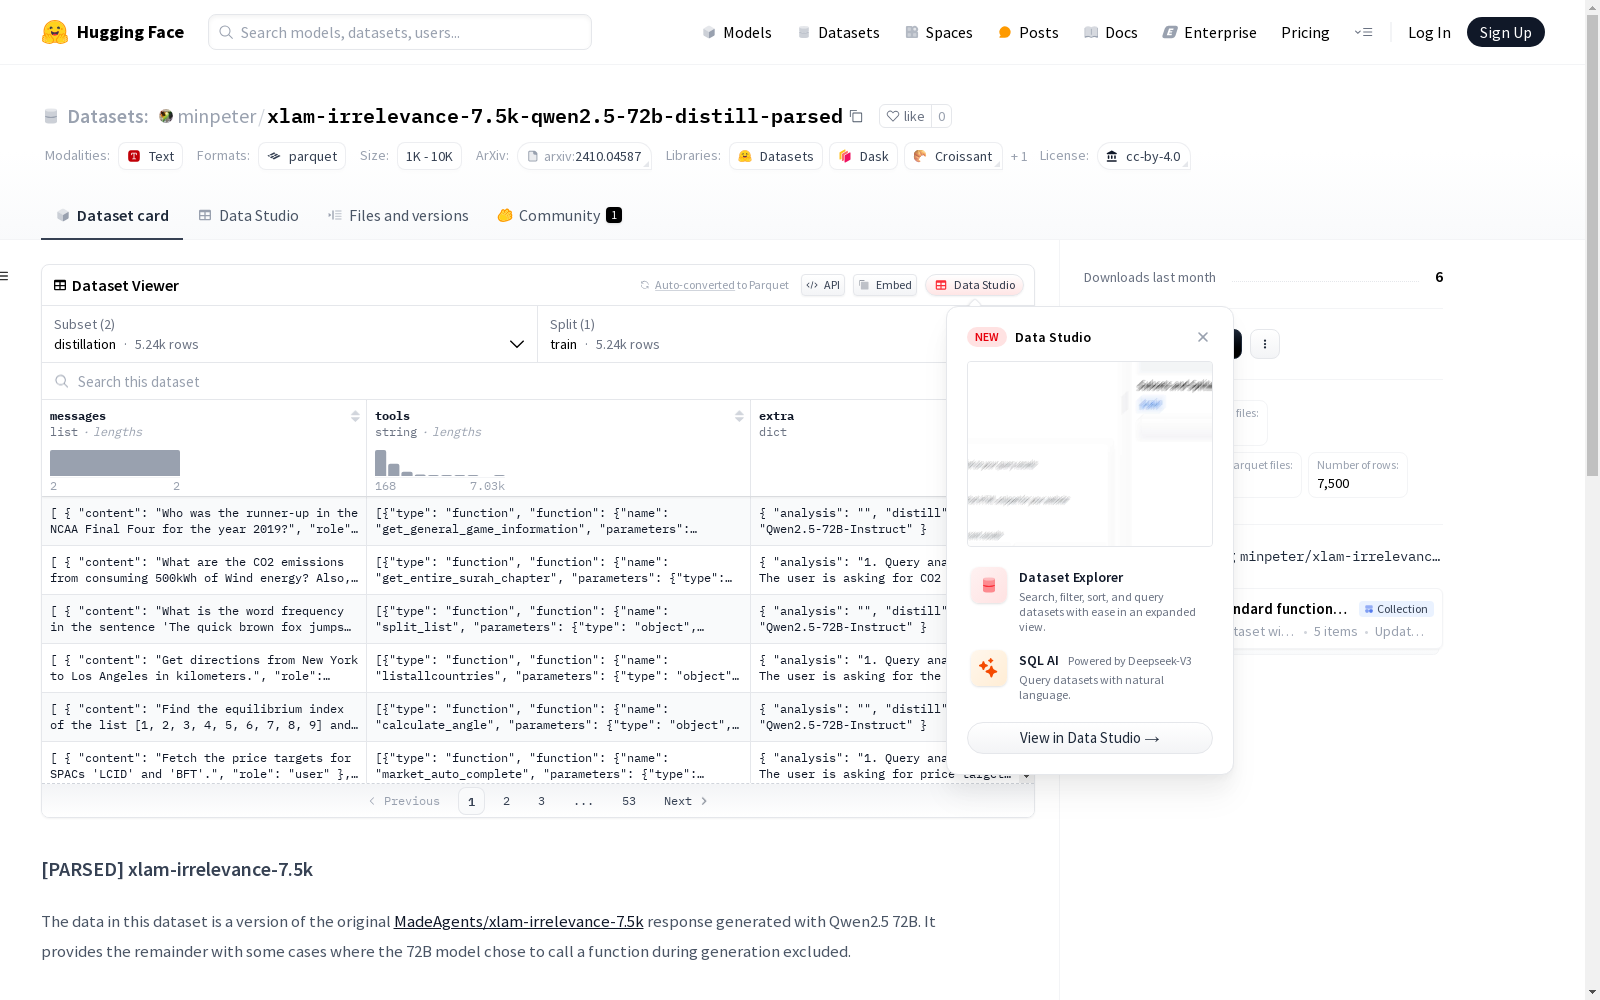Screen dimensions: 1600x1000
Task: Open the Data Studio button in the viewer header
Action: coord(975,285)
